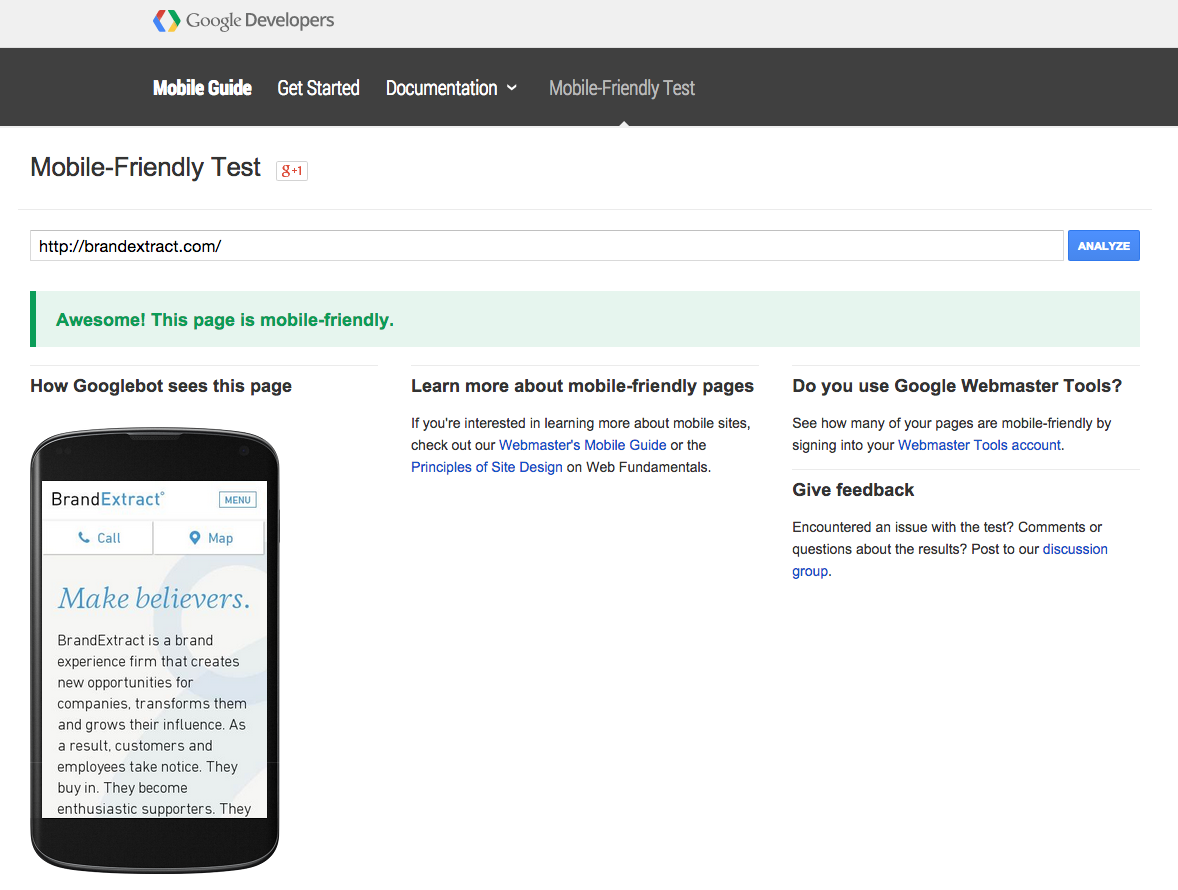Click the MENU button in the phone preview
Viewport: 1178px width, 890px height.
pos(237,498)
